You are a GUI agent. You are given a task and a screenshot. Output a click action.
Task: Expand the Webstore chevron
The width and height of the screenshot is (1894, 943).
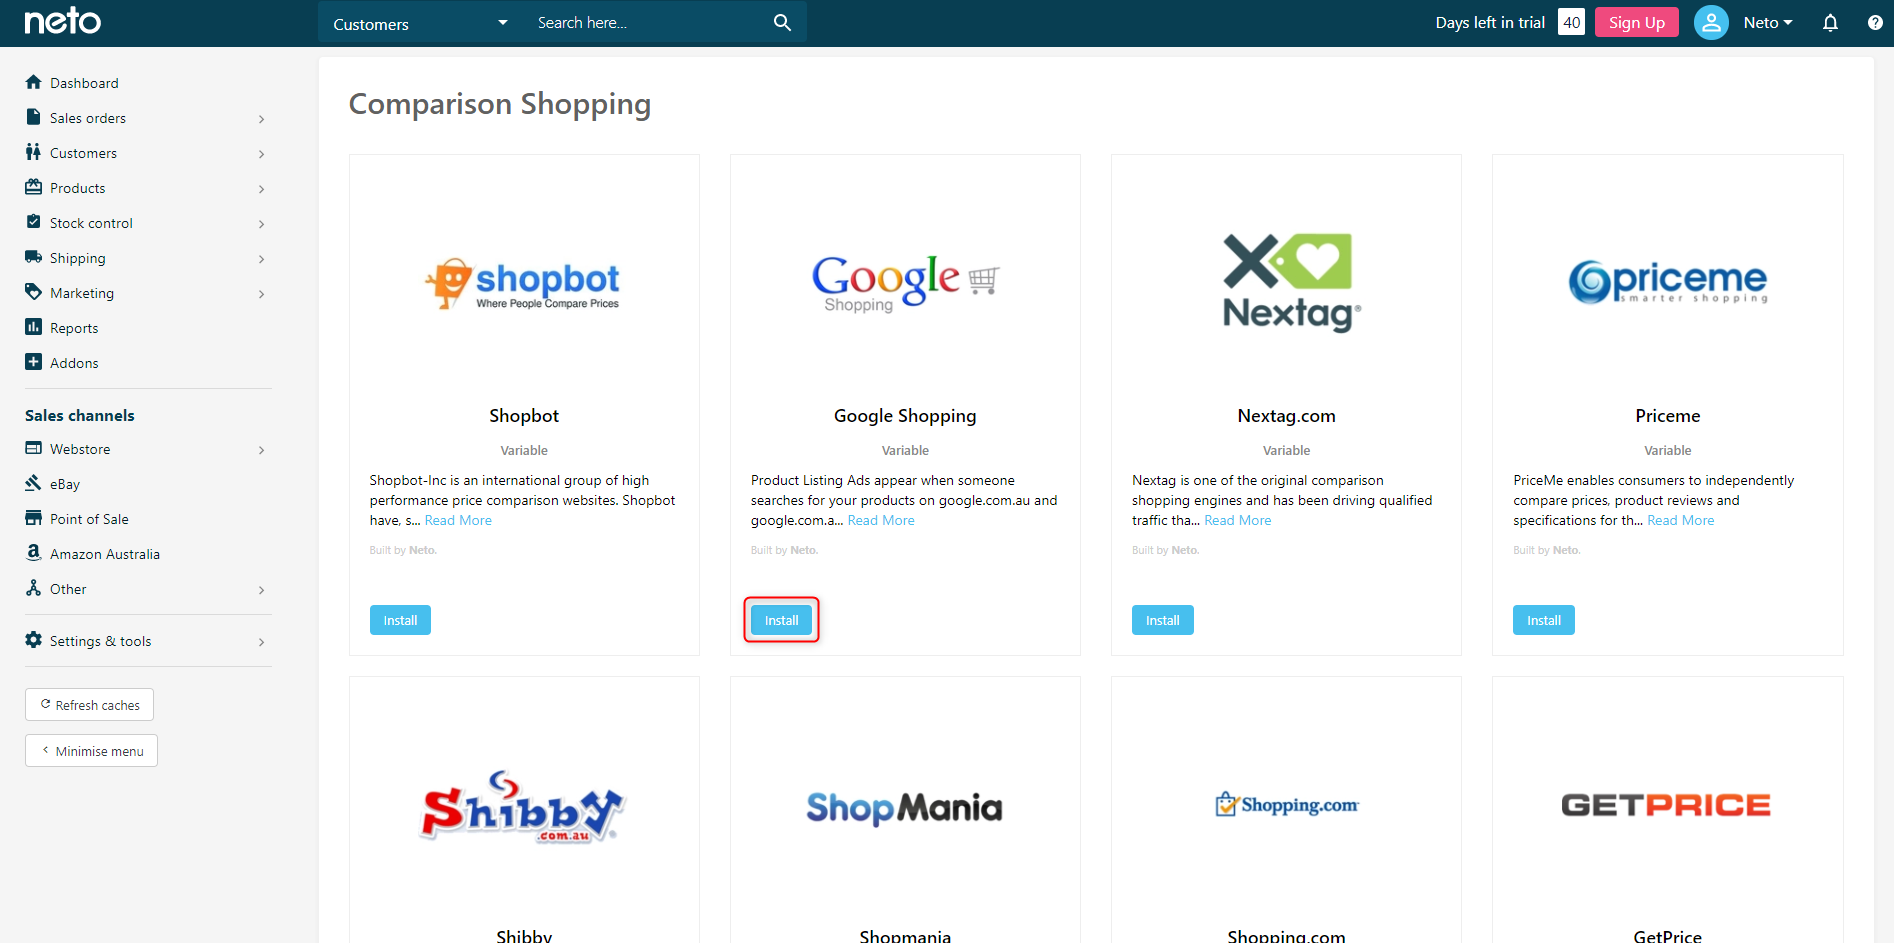pyautogui.click(x=262, y=450)
